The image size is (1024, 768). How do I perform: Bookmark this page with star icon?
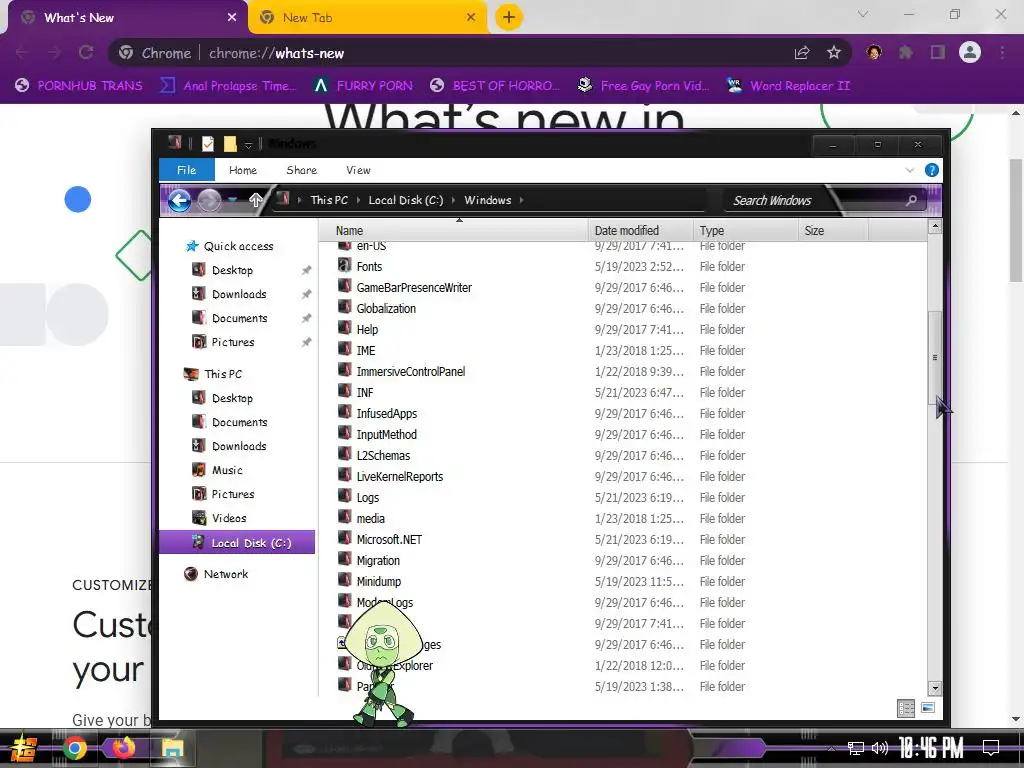[x=834, y=53]
